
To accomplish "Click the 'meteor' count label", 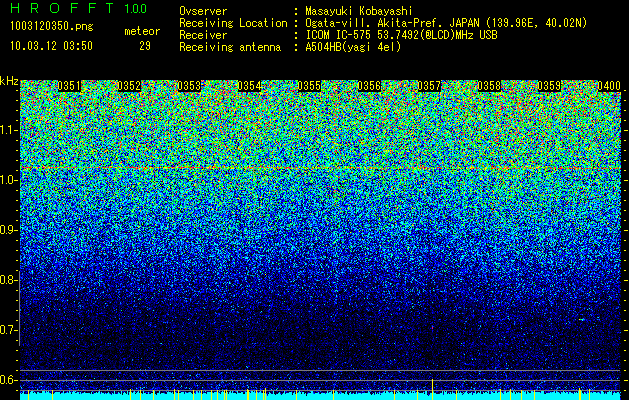I will [x=142, y=31].
